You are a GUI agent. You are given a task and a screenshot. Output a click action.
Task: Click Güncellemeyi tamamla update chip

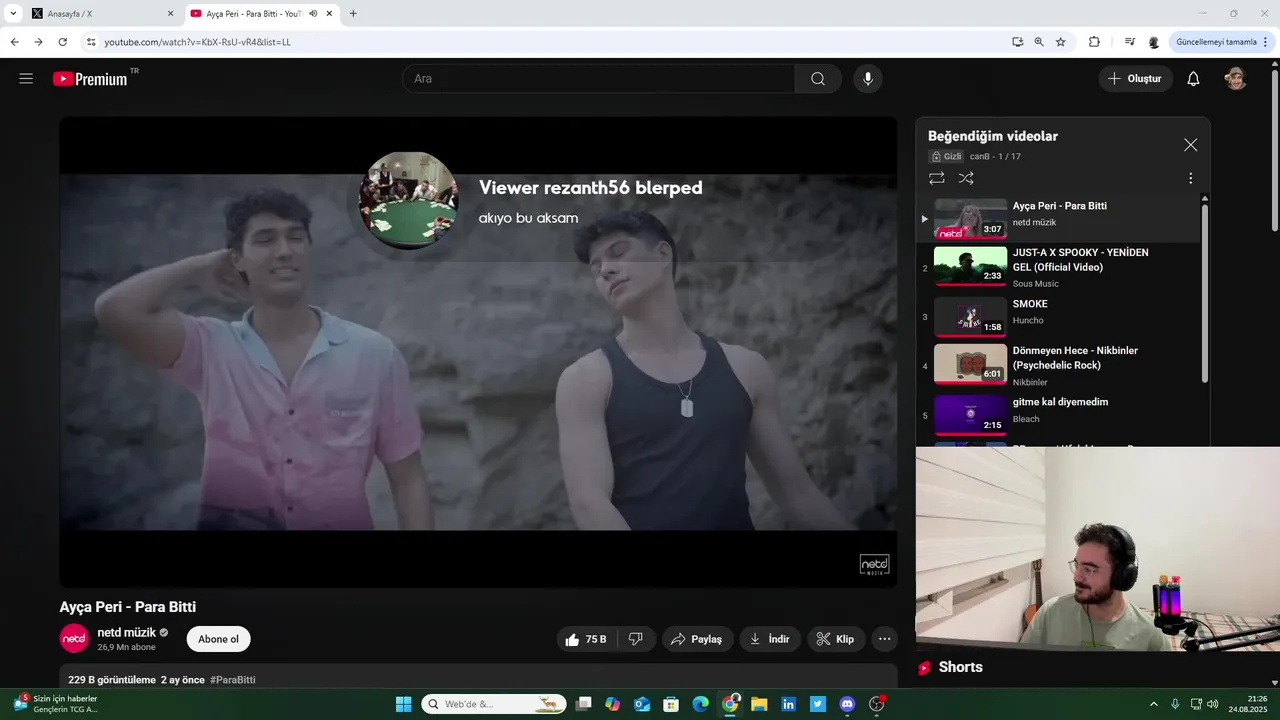(1216, 42)
